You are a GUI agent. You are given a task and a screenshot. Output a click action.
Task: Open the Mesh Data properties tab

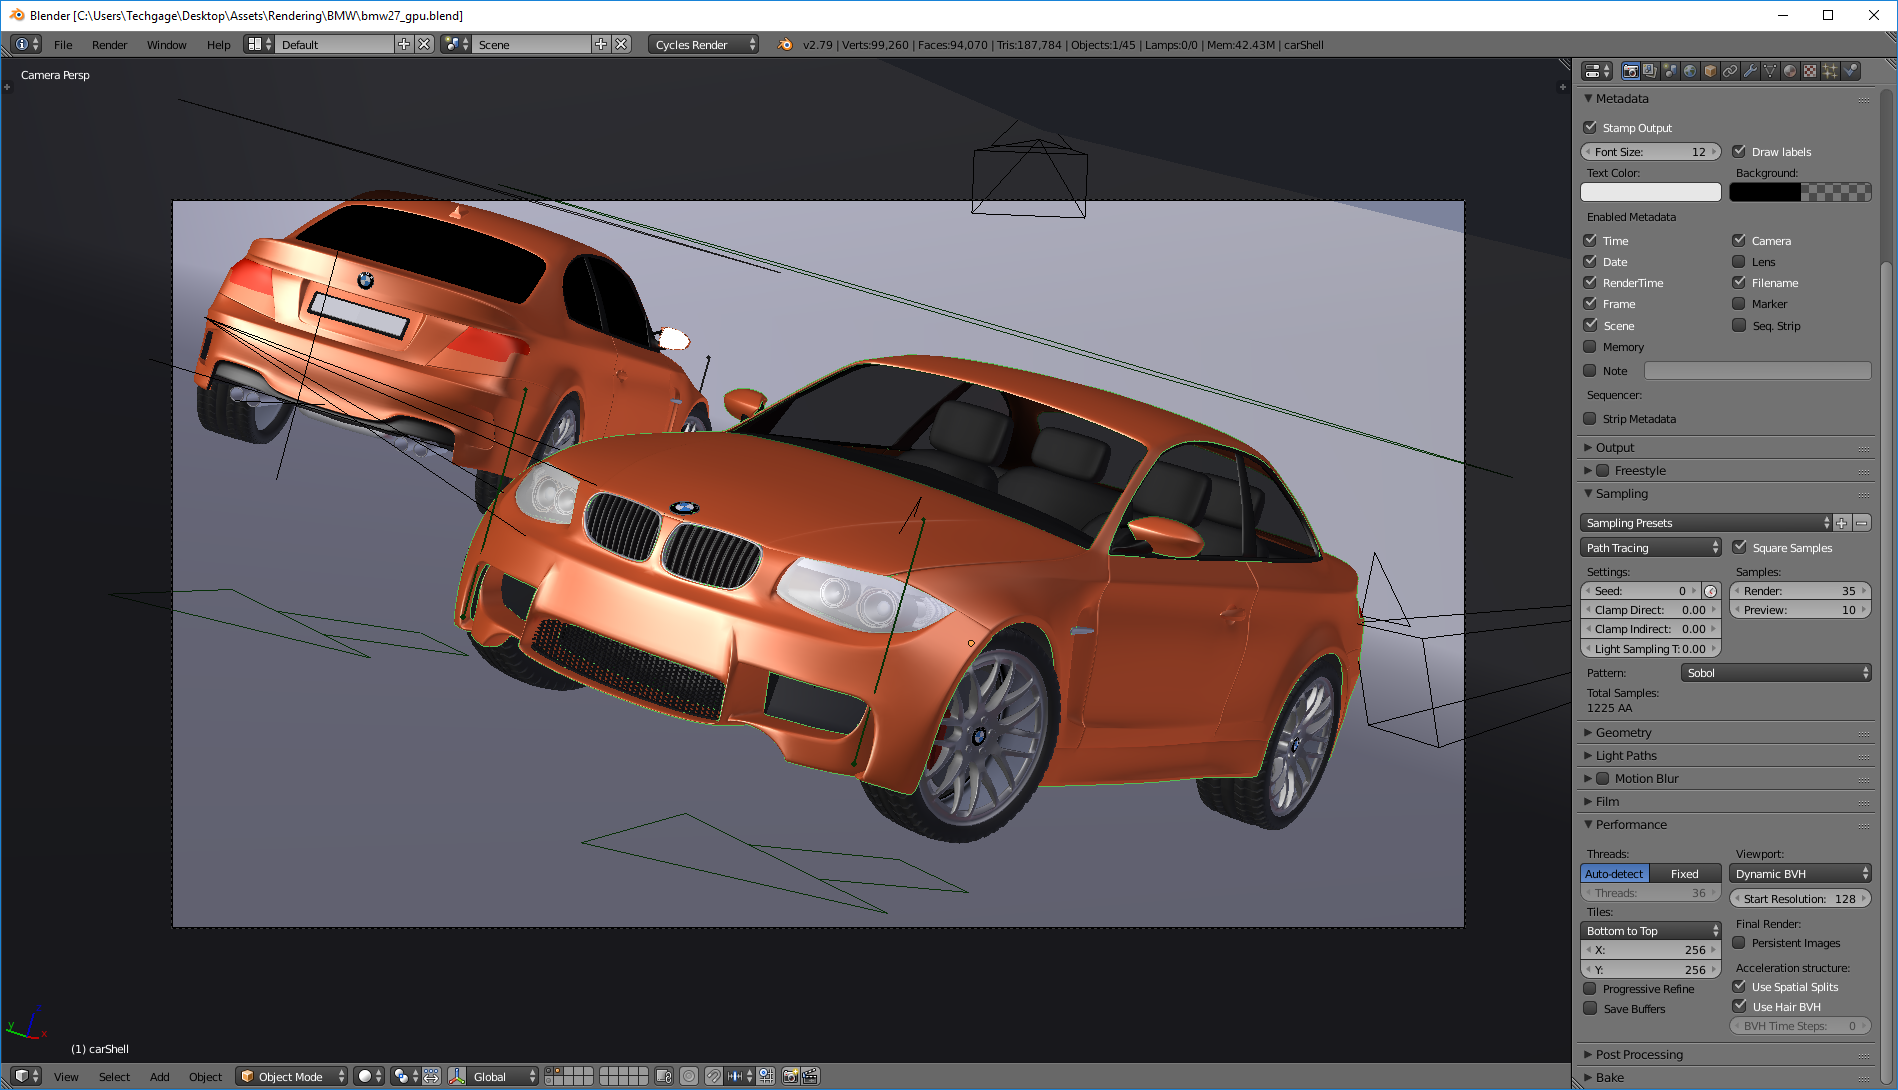click(1770, 71)
